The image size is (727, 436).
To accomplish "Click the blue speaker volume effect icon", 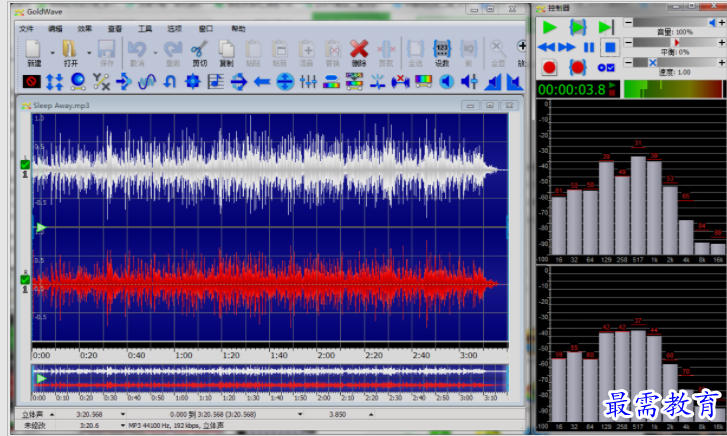I will (446, 82).
